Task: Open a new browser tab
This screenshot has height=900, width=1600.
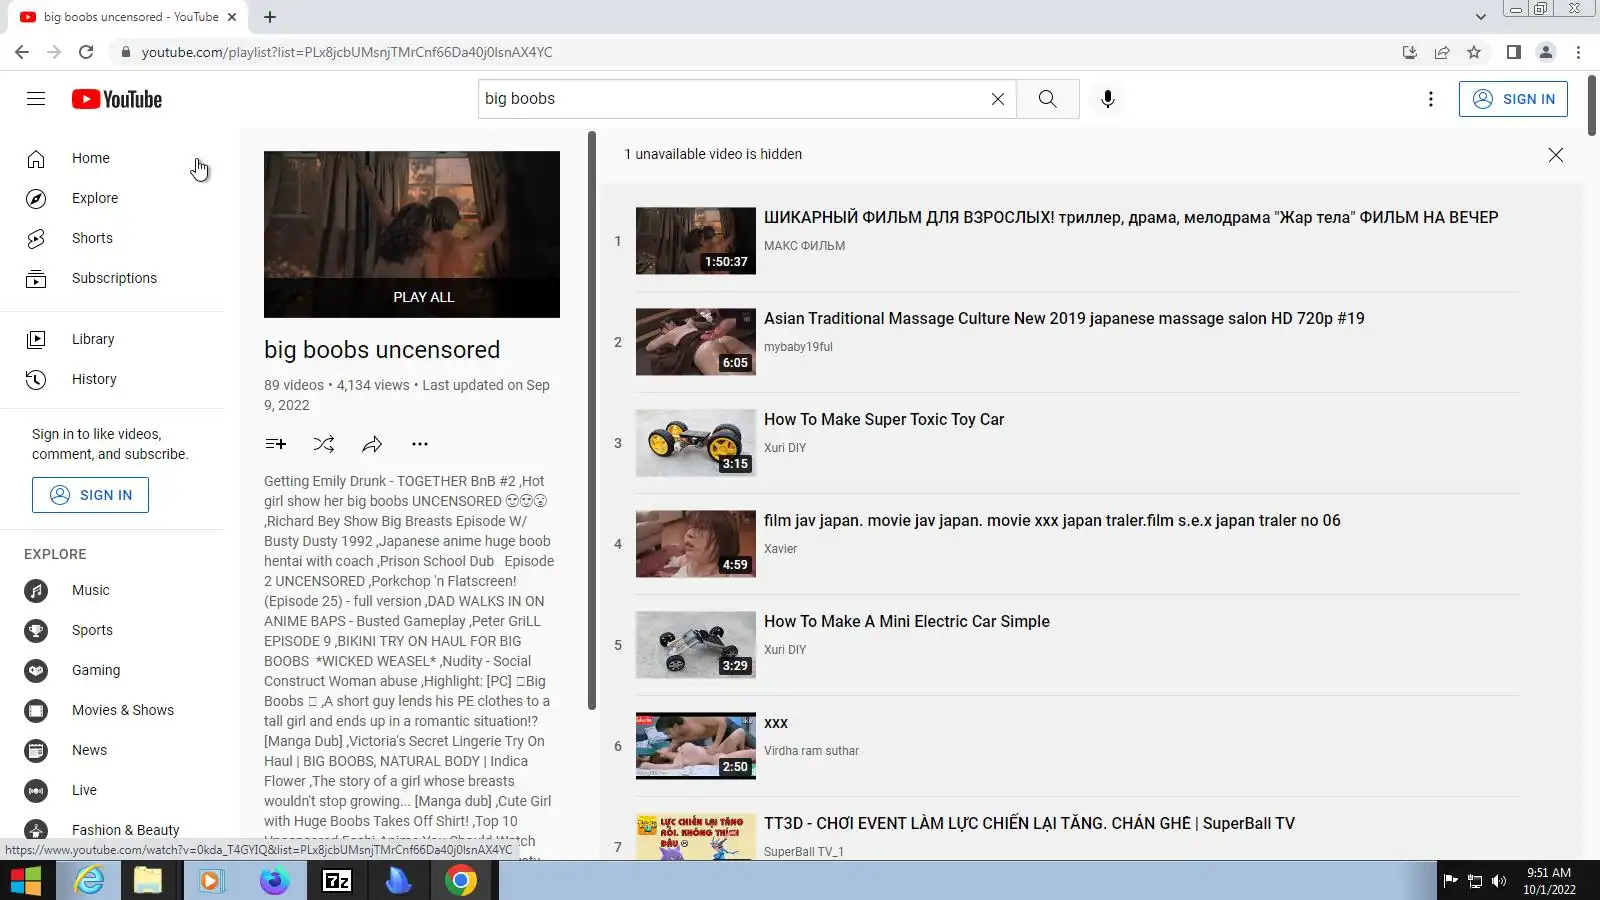Action: click(x=270, y=17)
